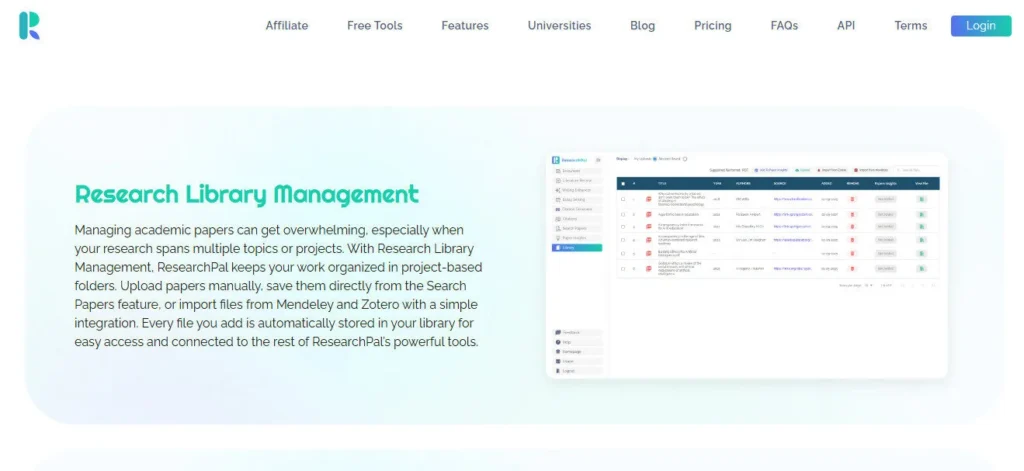Open the Terms nav link
The width and height of the screenshot is (1024, 471).
910,25
